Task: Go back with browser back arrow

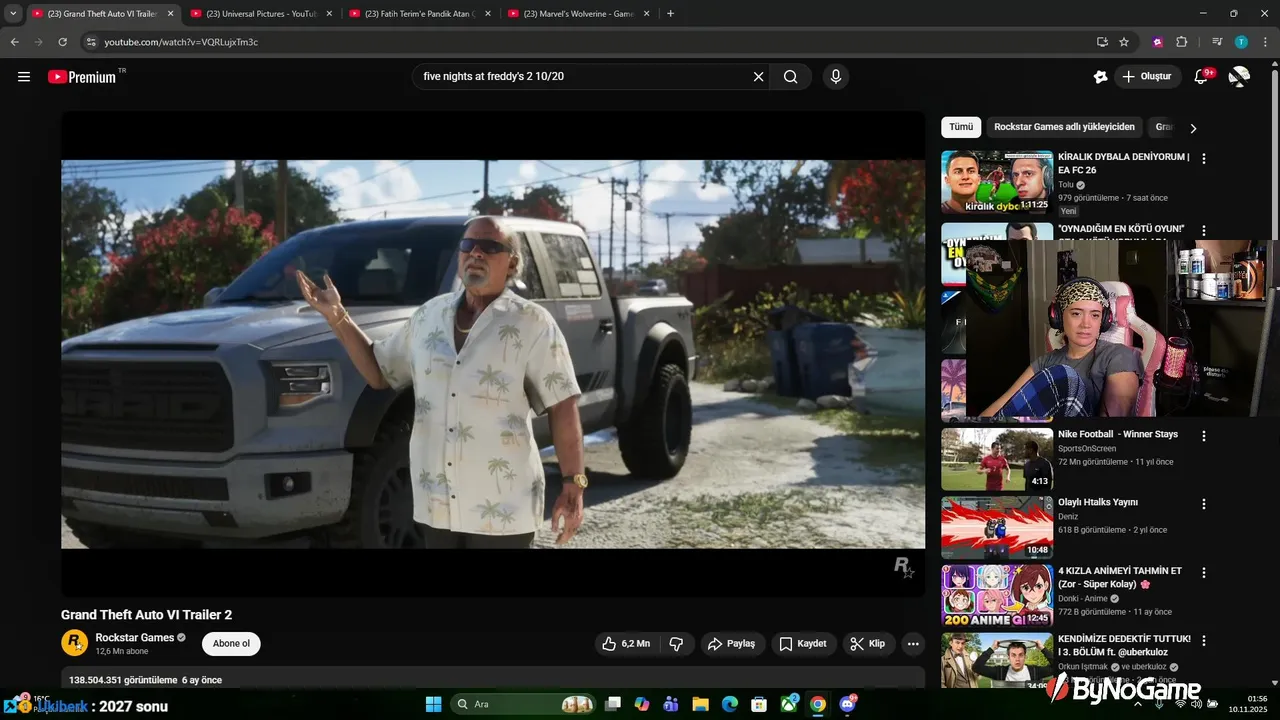Action: 15,42
